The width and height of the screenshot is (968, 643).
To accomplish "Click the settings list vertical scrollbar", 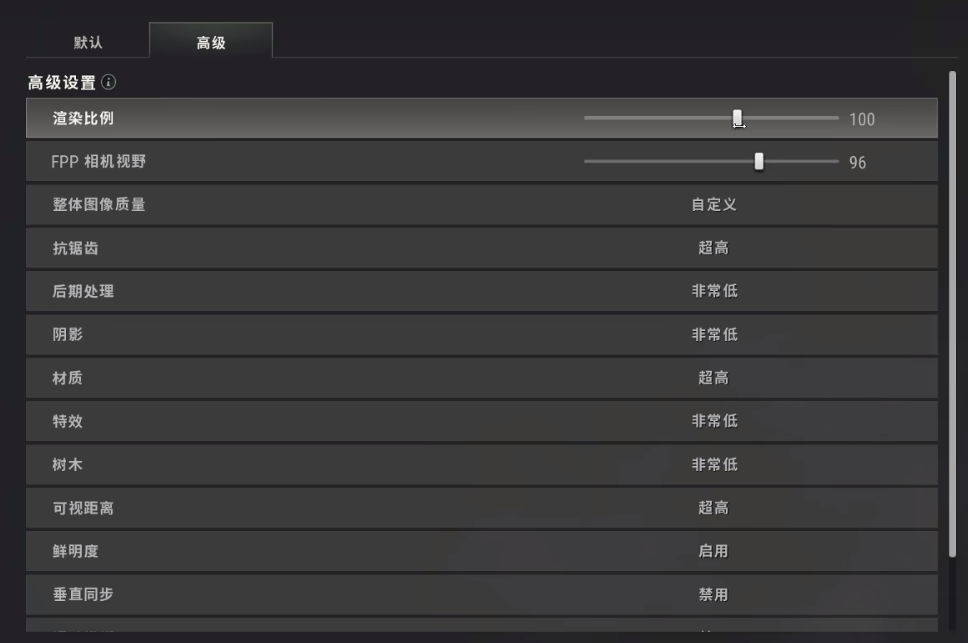I will click(952, 300).
